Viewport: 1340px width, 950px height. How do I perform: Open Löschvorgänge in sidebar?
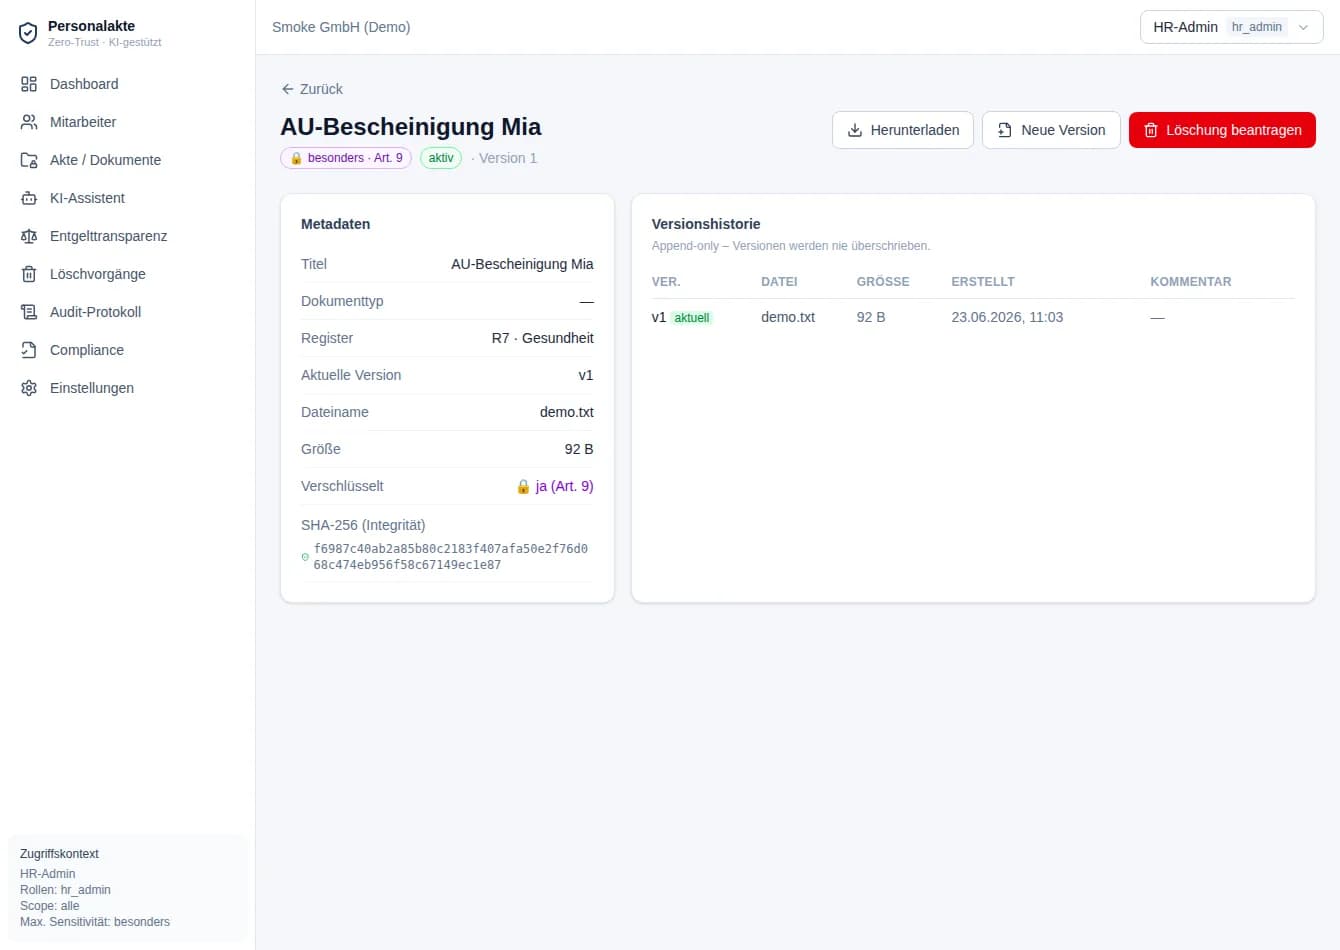(127, 274)
